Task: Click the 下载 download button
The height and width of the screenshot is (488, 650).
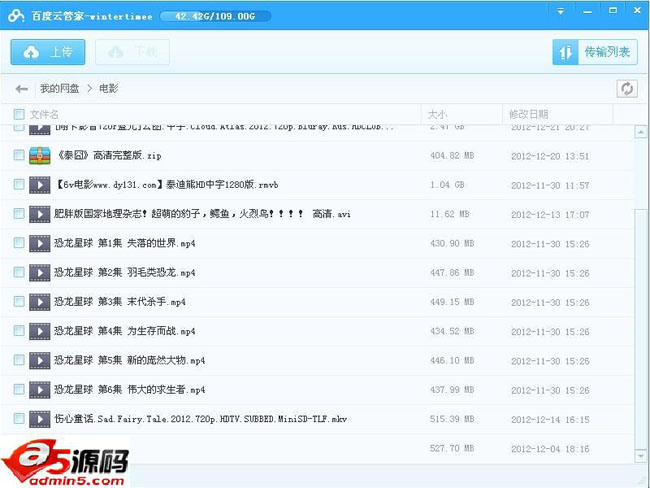Action: tap(132, 52)
